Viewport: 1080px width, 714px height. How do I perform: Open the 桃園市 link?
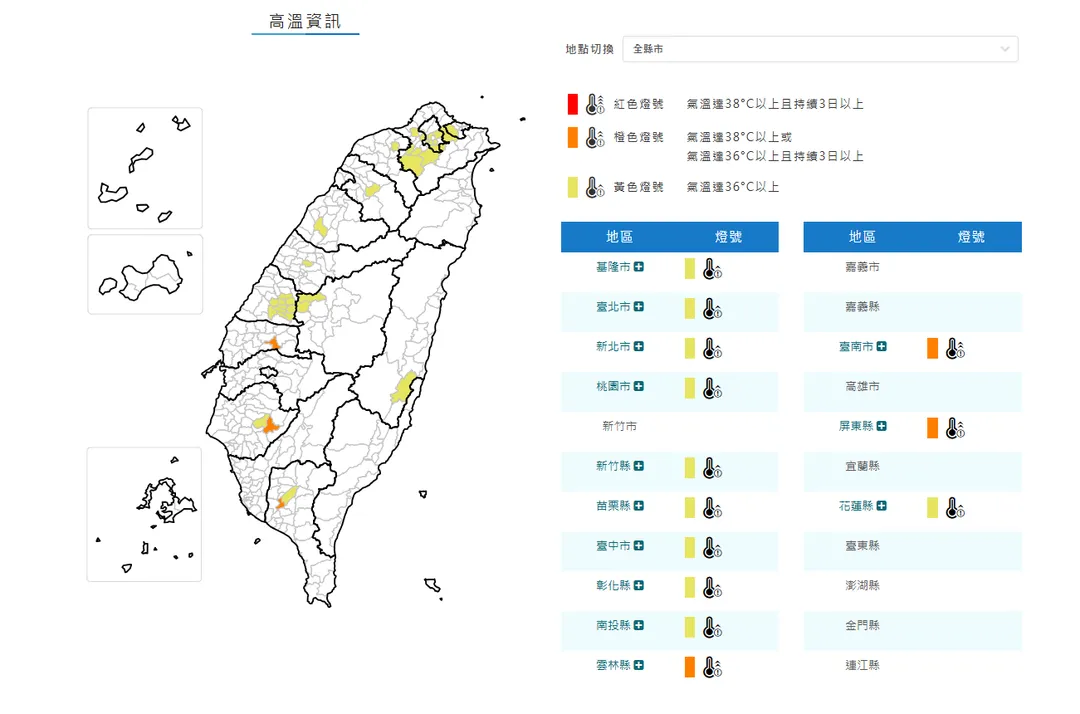[x=613, y=386]
